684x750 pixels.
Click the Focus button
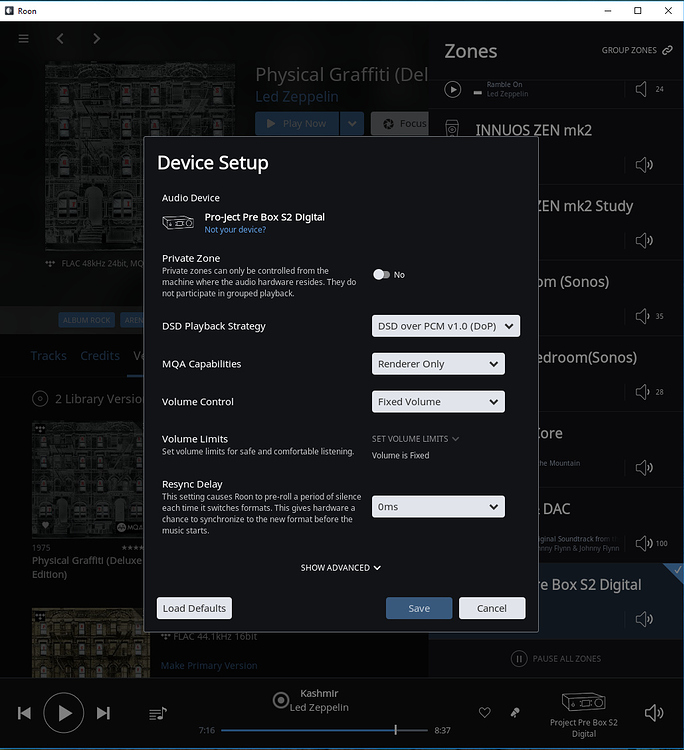point(400,123)
